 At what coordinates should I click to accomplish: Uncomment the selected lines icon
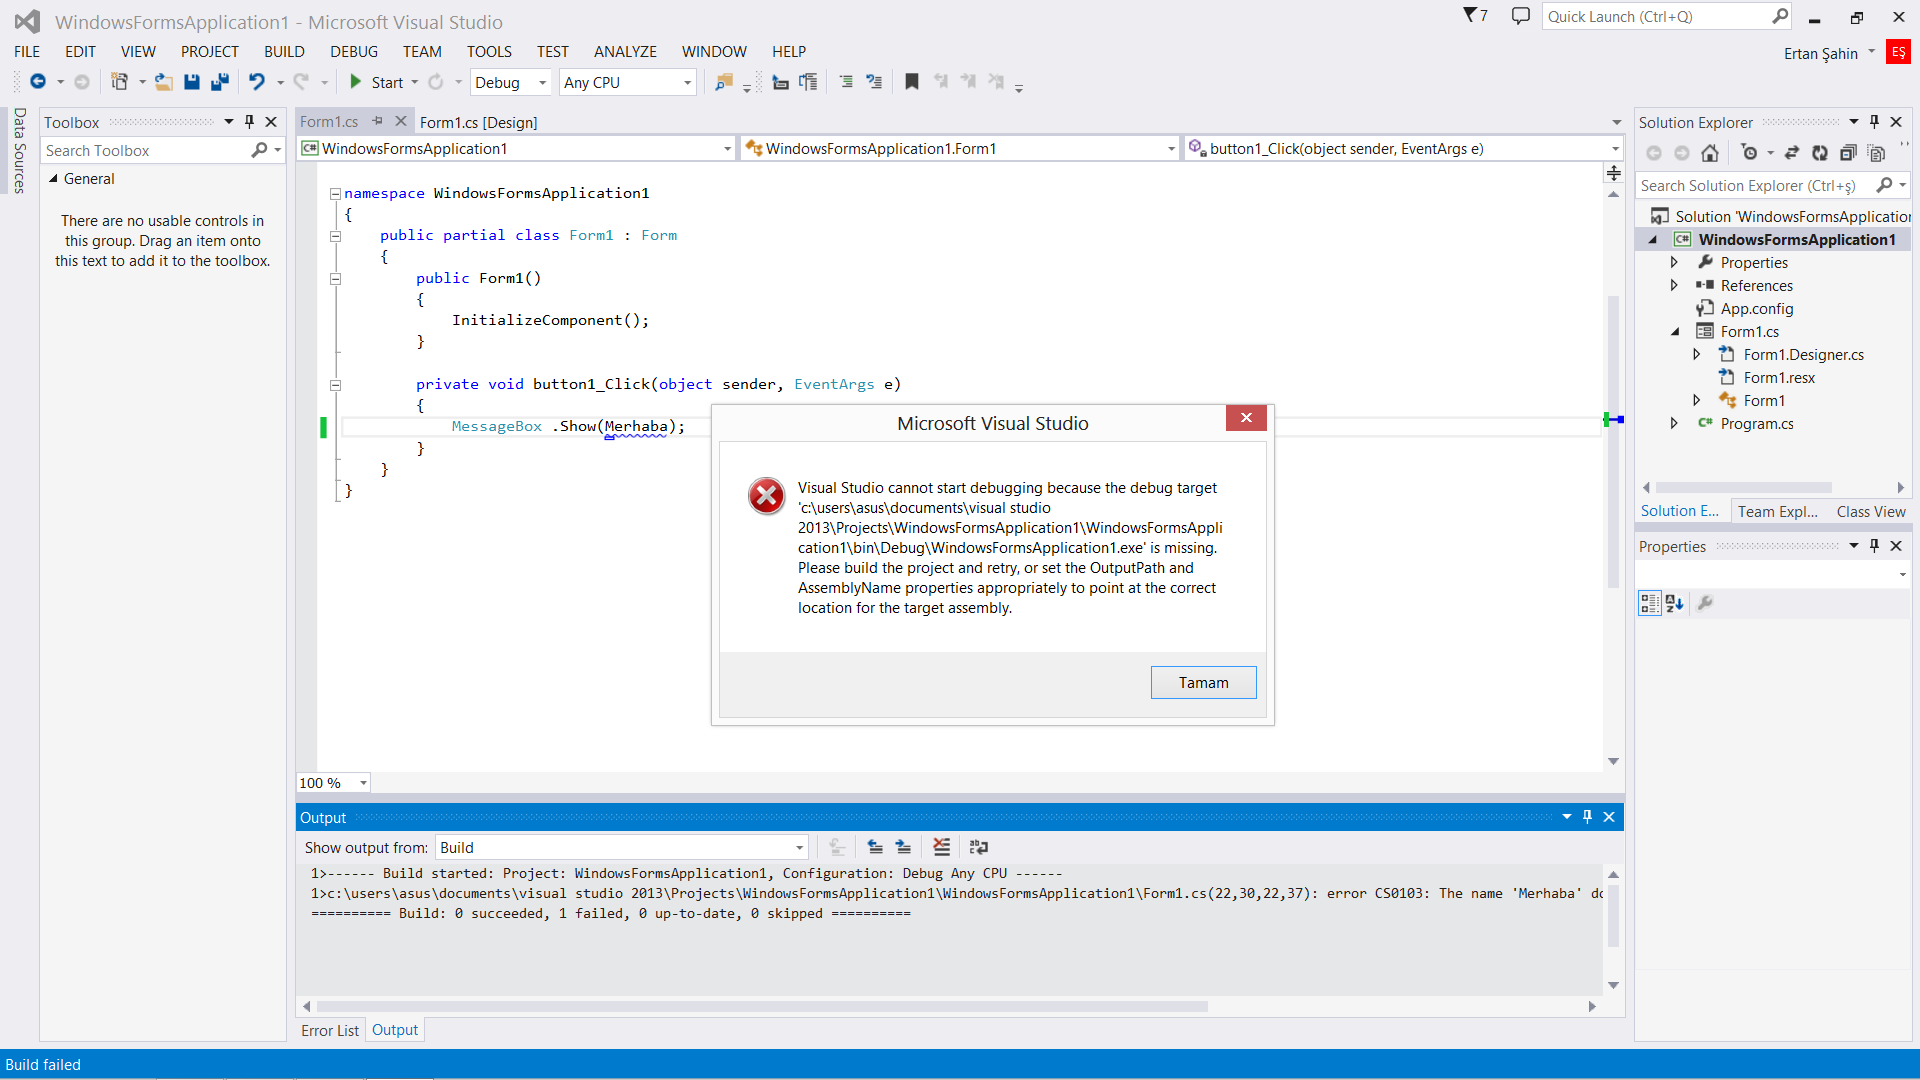(874, 82)
